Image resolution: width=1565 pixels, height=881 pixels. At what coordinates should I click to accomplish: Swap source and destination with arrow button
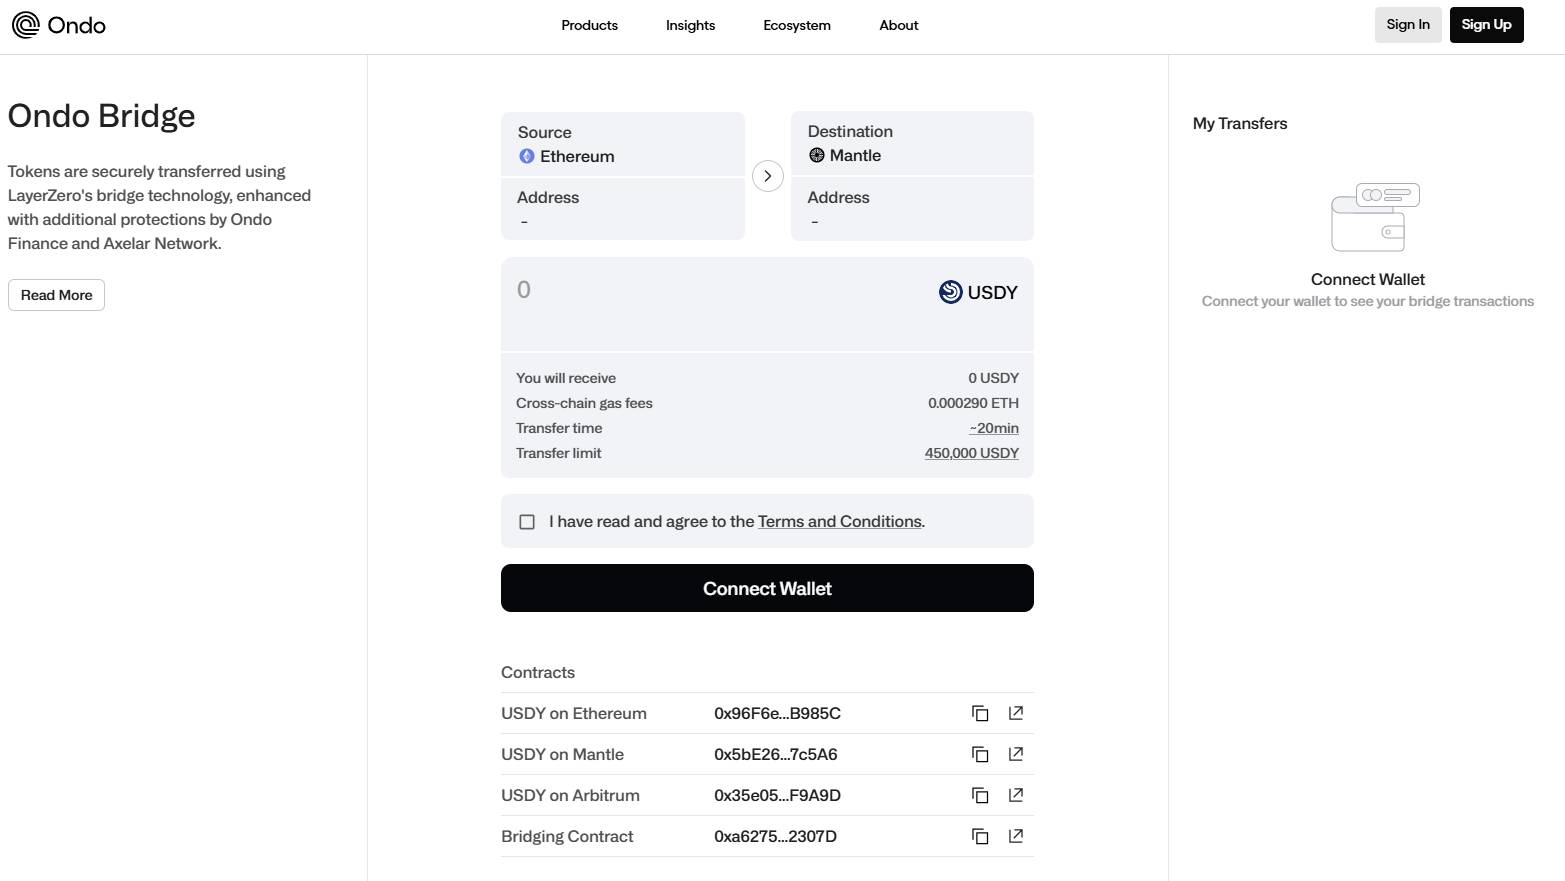pyautogui.click(x=767, y=176)
